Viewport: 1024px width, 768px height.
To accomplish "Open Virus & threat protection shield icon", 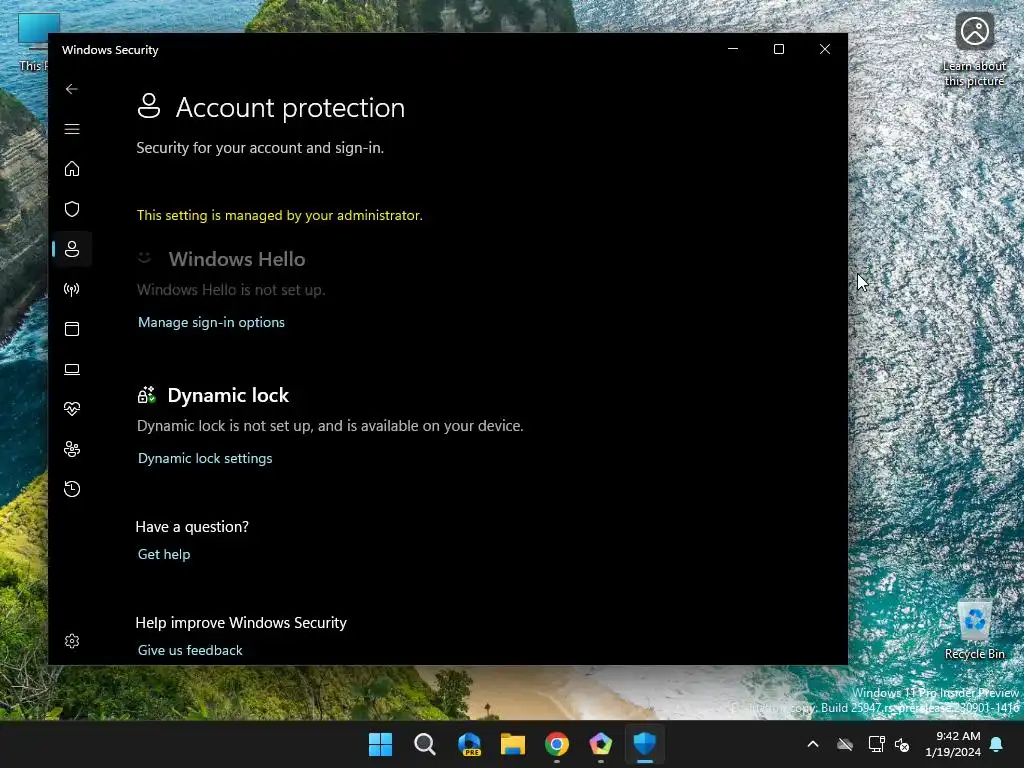I will [x=72, y=209].
